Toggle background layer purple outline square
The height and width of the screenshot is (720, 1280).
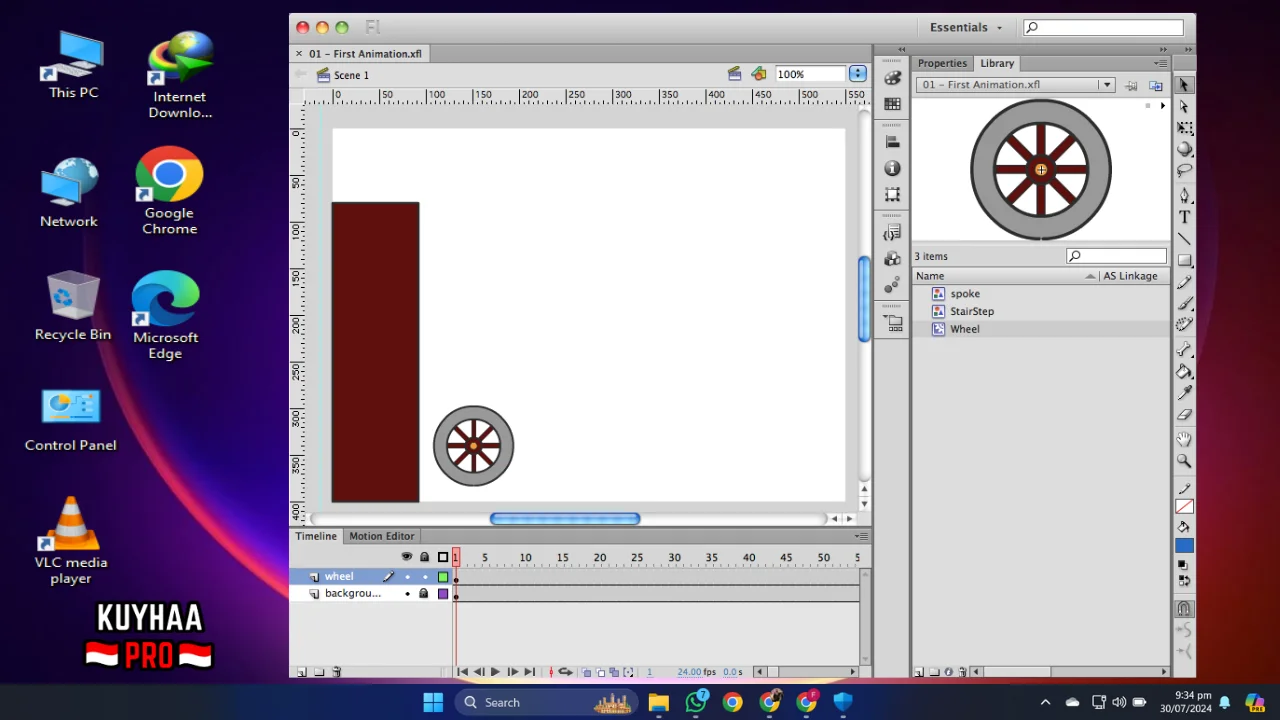pyautogui.click(x=443, y=594)
